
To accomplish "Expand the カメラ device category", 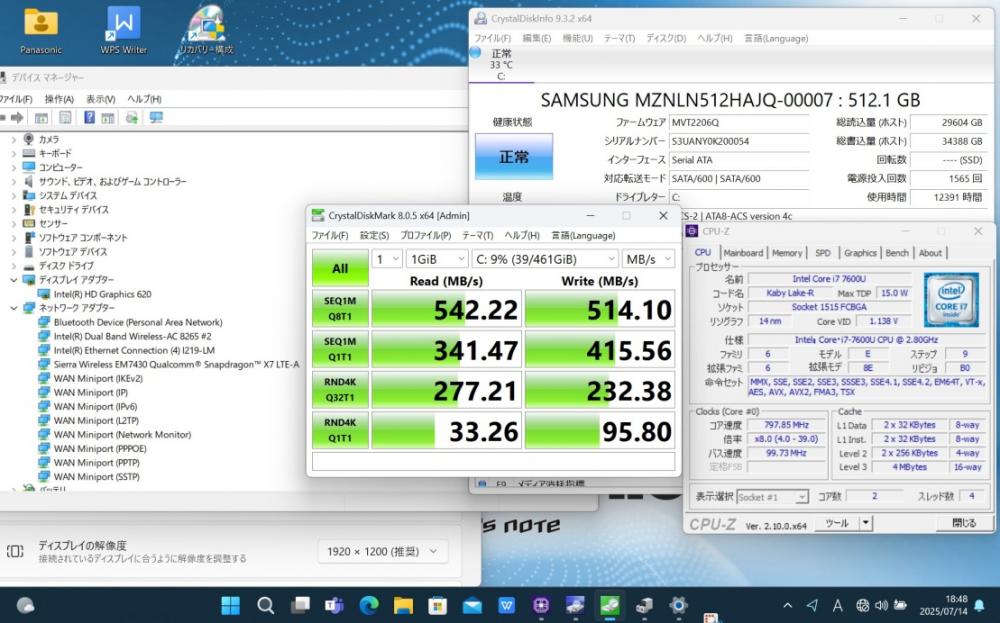I will coord(13,139).
